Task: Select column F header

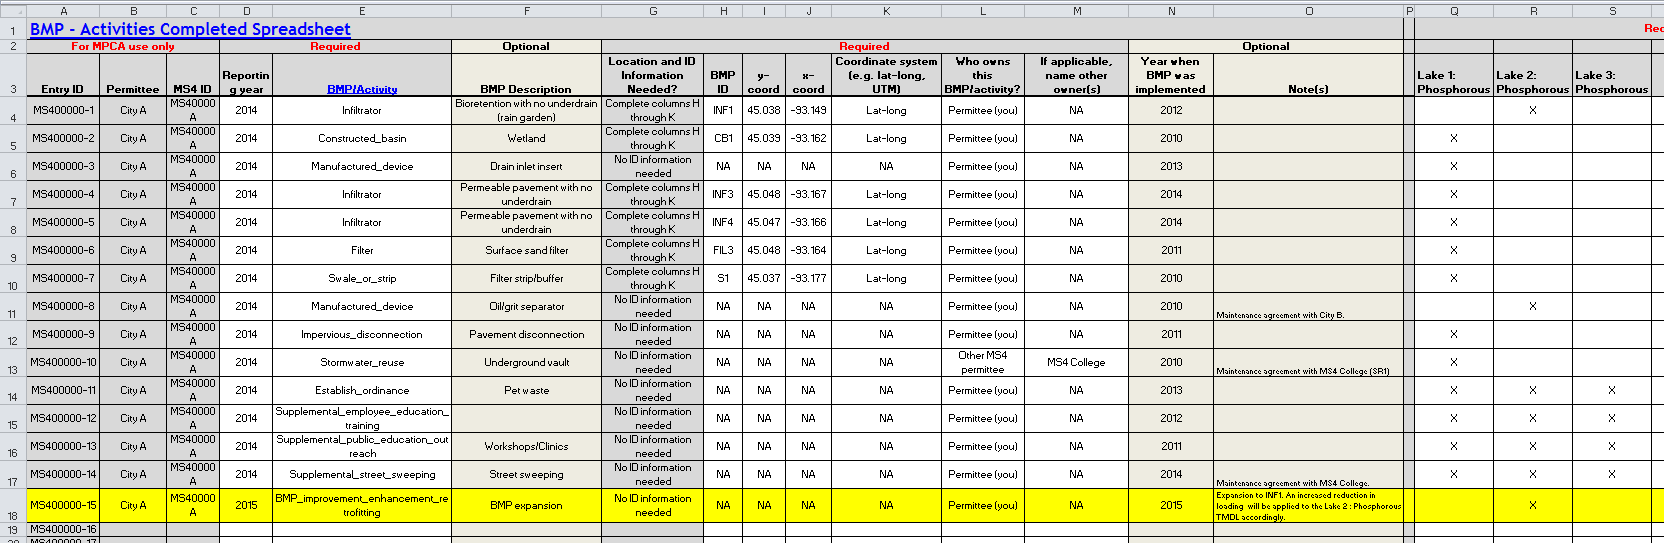Action: pos(526,11)
